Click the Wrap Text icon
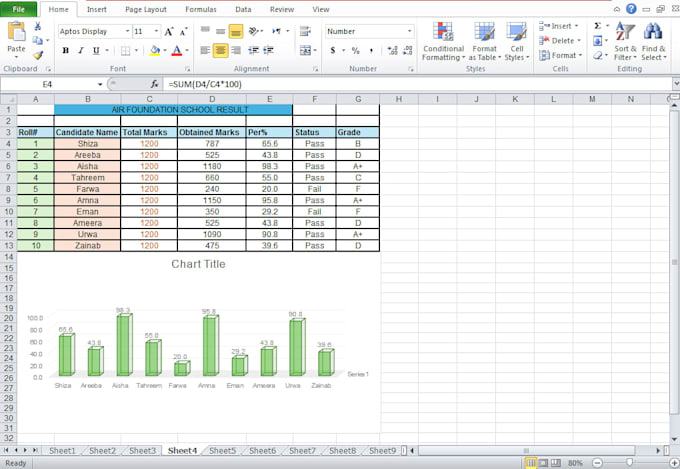This screenshot has width=680, height=469. (x=305, y=31)
